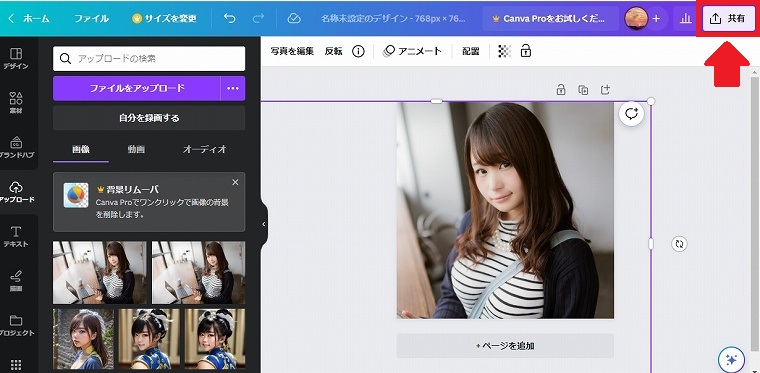The height and width of the screenshot is (373, 760).
Task: Click the 共有 share button
Action: (728, 19)
